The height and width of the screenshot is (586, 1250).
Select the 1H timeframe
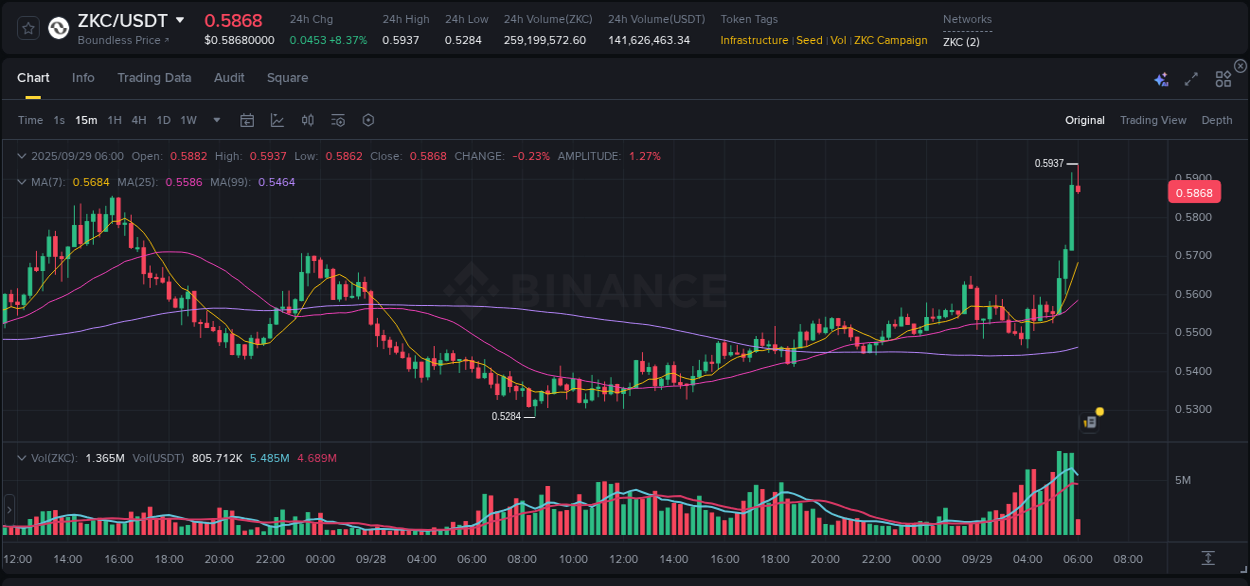click(114, 120)
